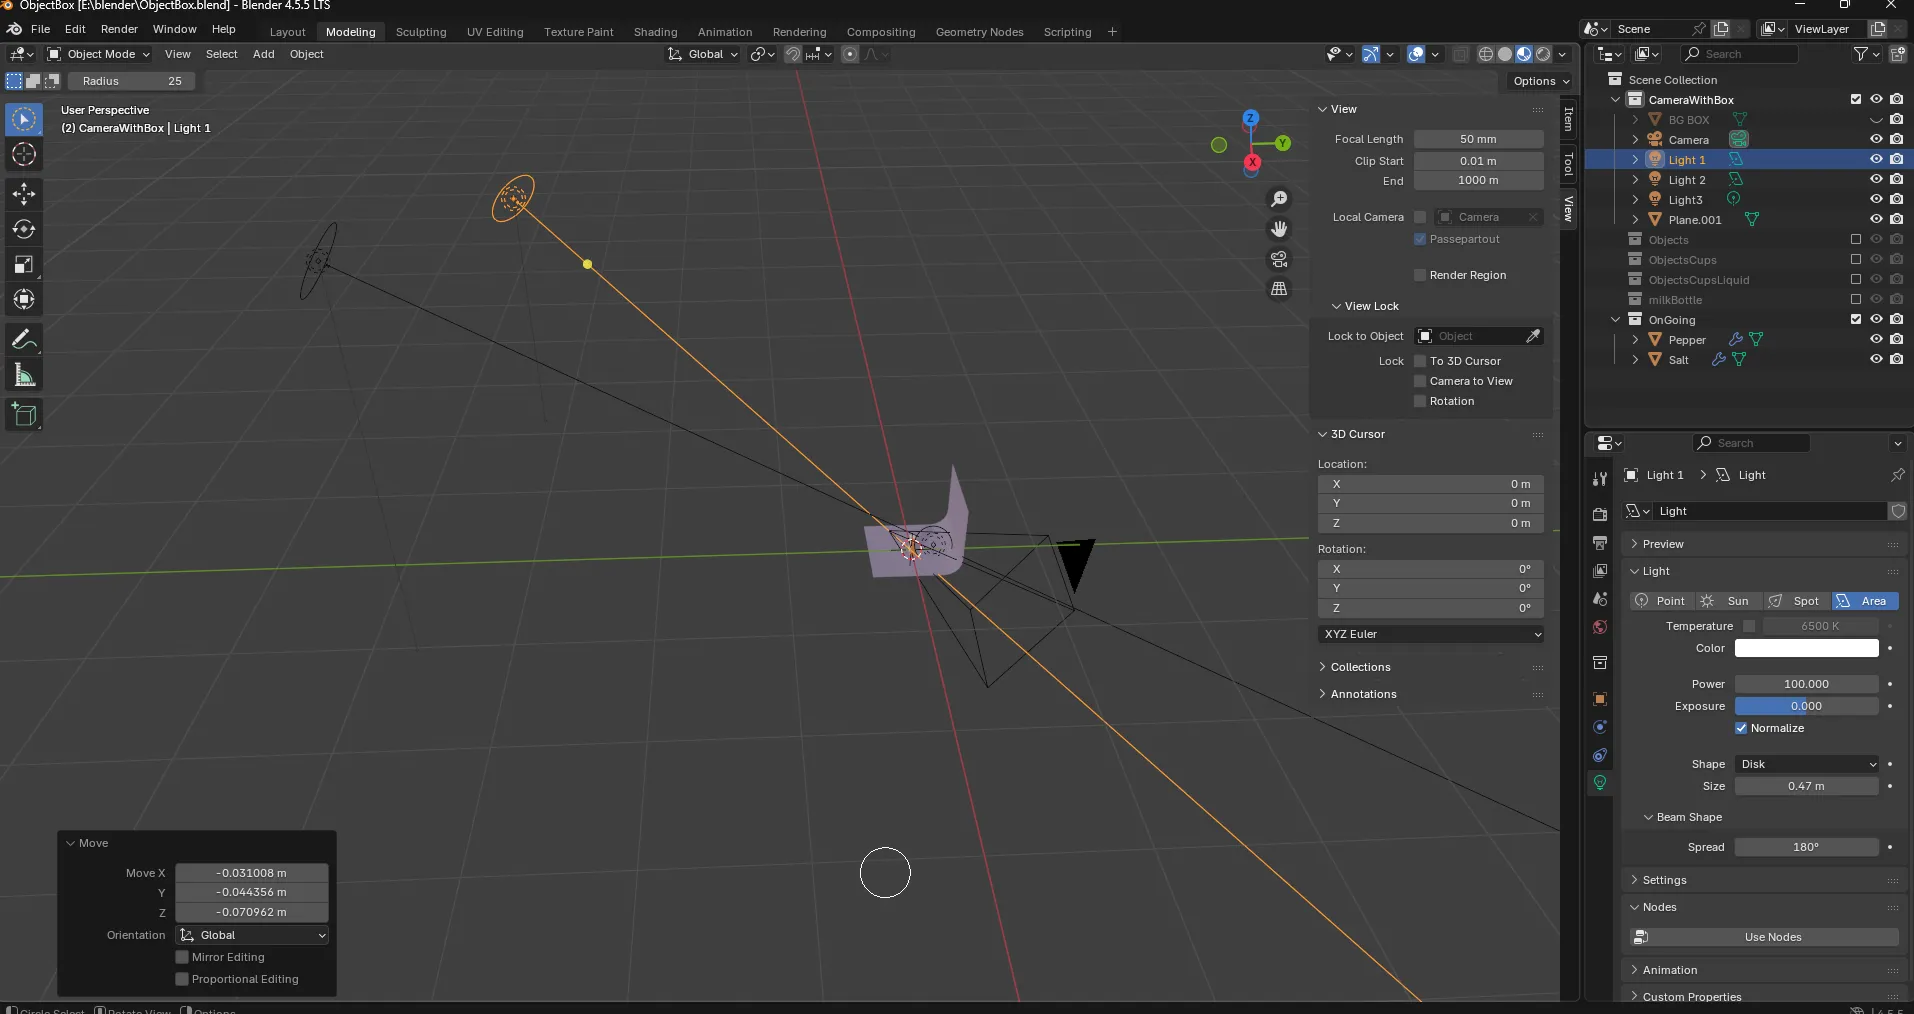
Task: Click the Focal Length field
Action: click(x=1478, y=139)
